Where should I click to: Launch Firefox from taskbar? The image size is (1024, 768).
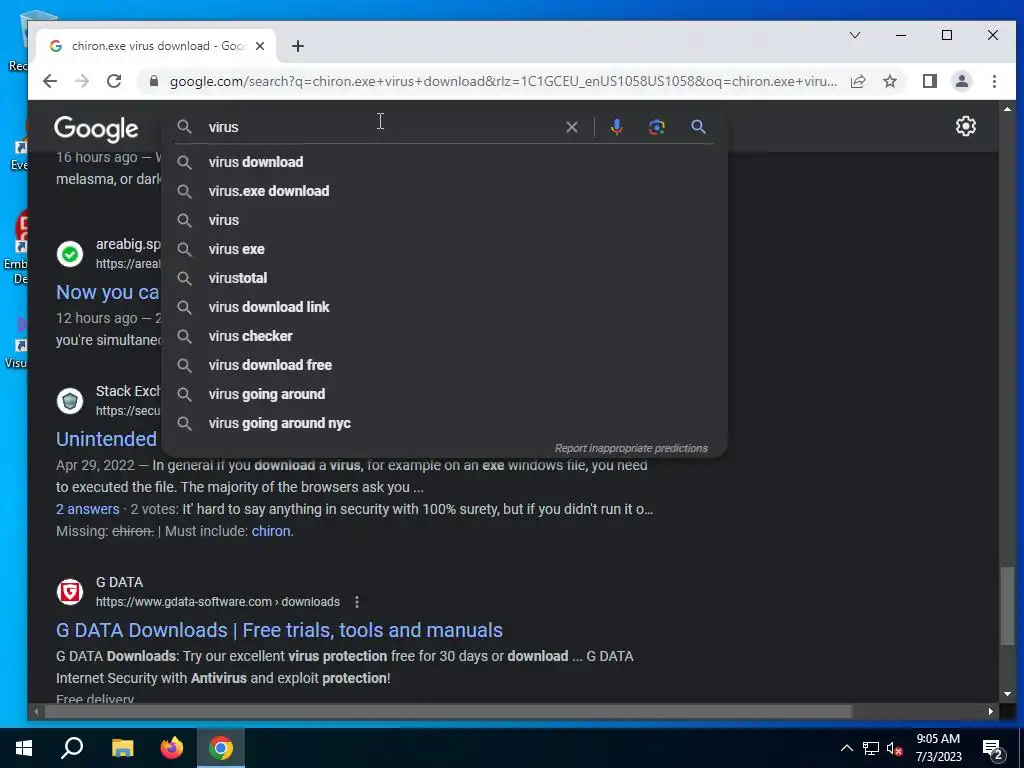(x=172, y=748)
